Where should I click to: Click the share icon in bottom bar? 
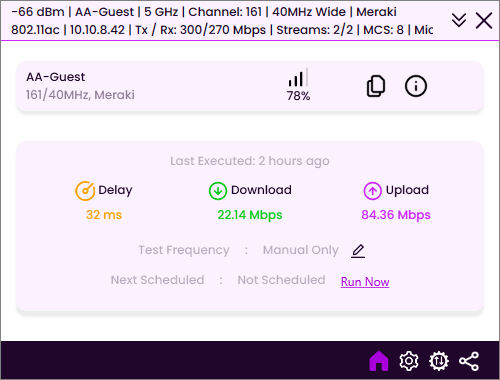point(469,361)
